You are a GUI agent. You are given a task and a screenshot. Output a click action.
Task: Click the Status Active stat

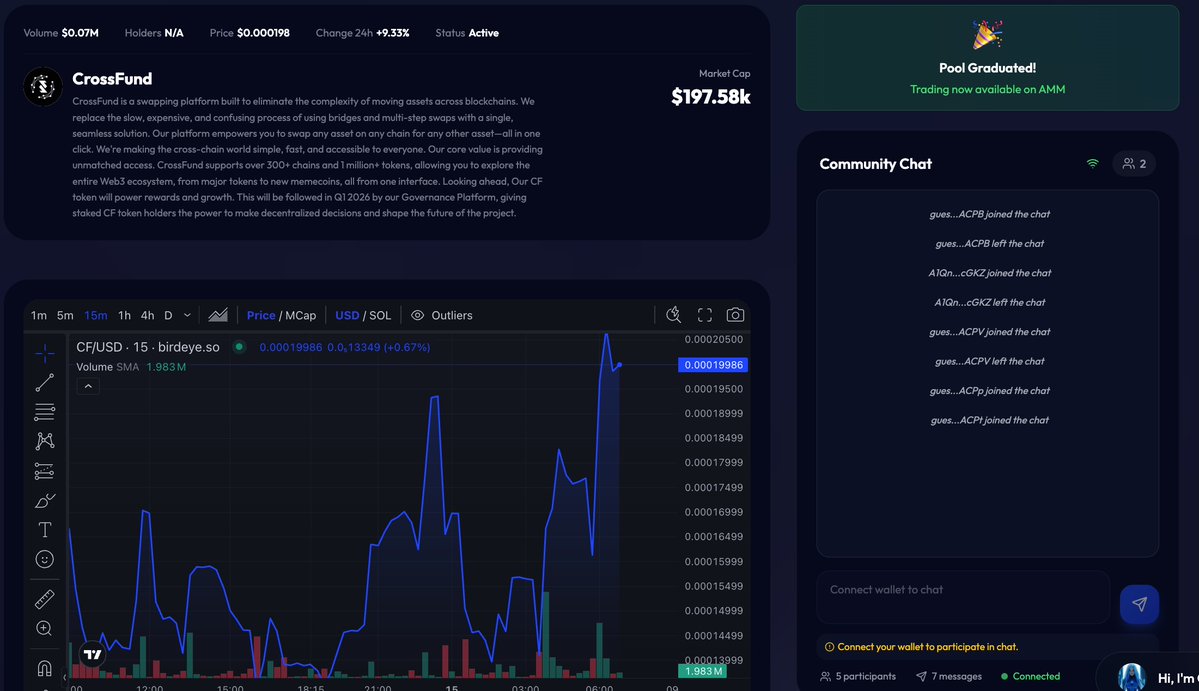click(x=466, y=33)
